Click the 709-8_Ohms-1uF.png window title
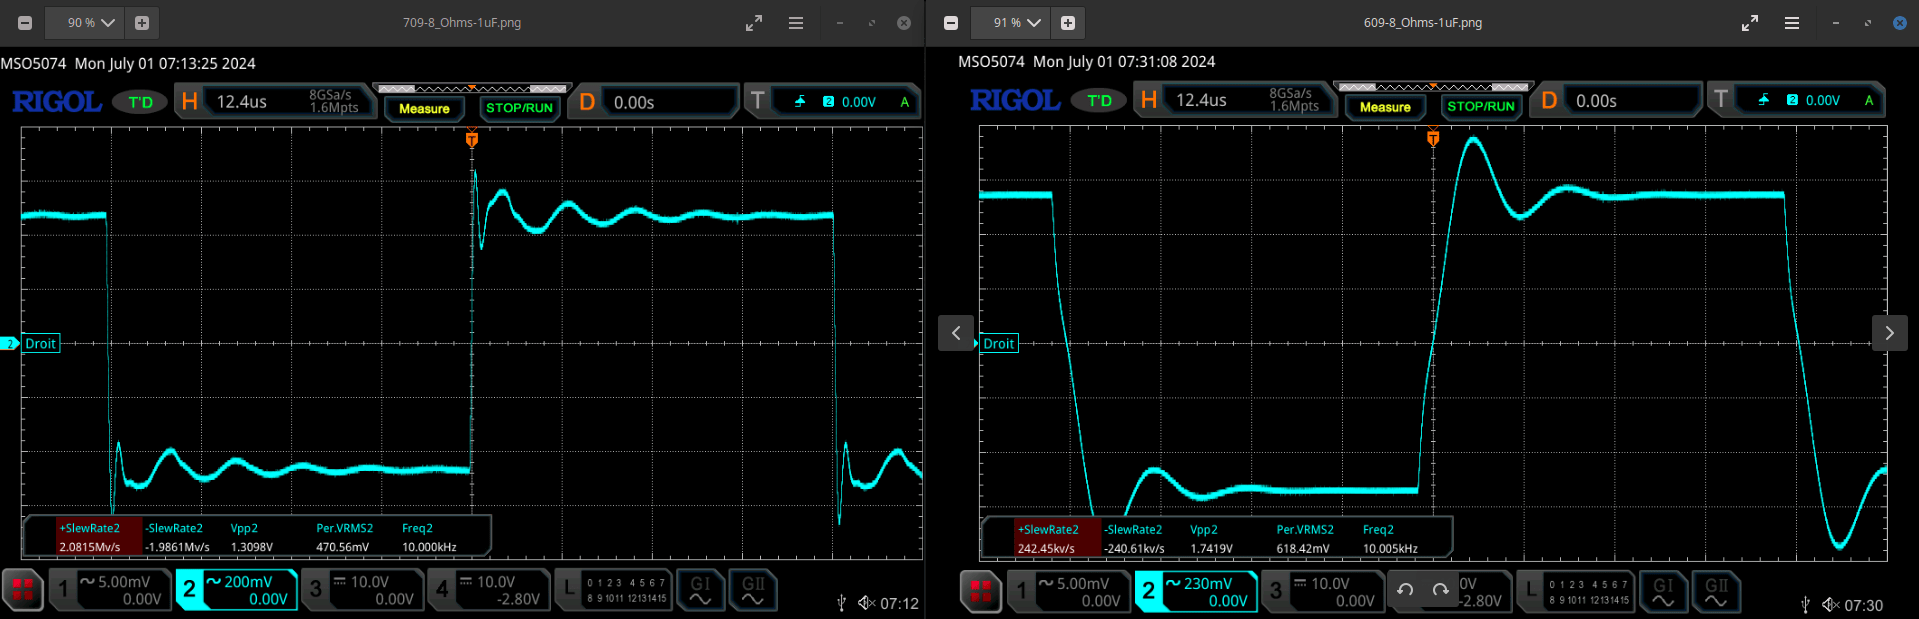 (462, 23)
